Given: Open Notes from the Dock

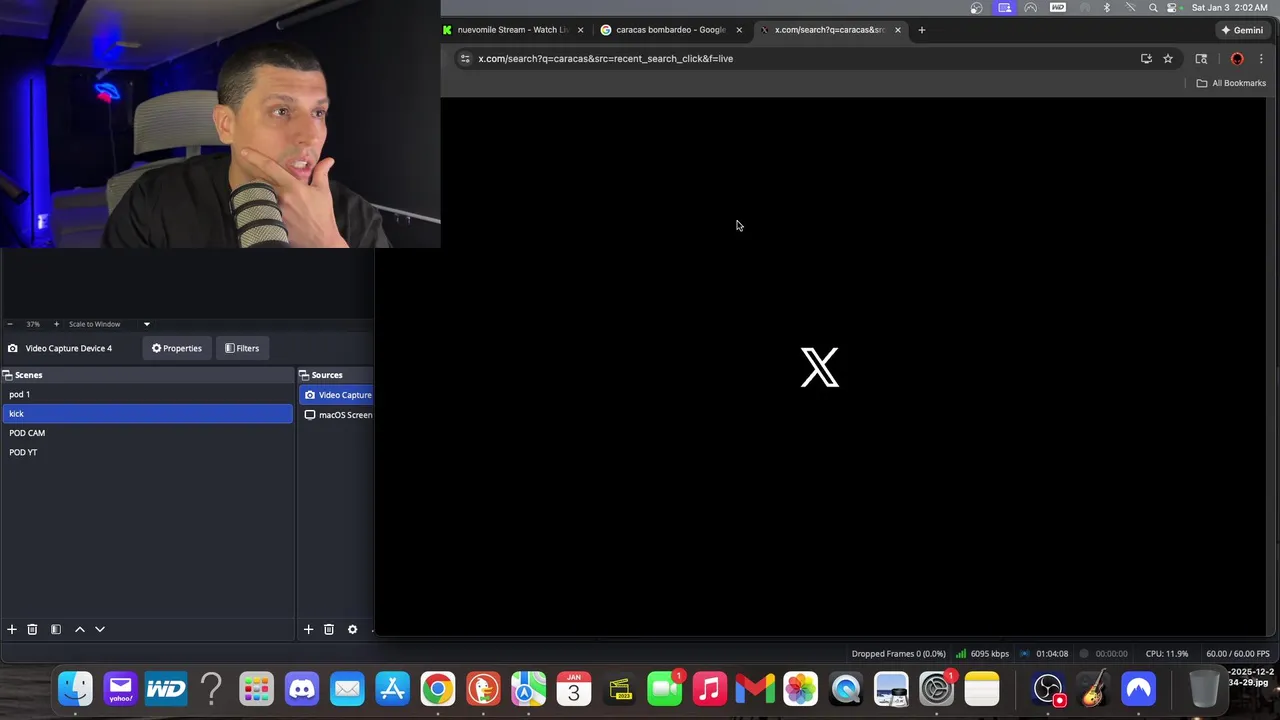Looking at the screenshot, I should pyautogui.click(x=982, y=689).
